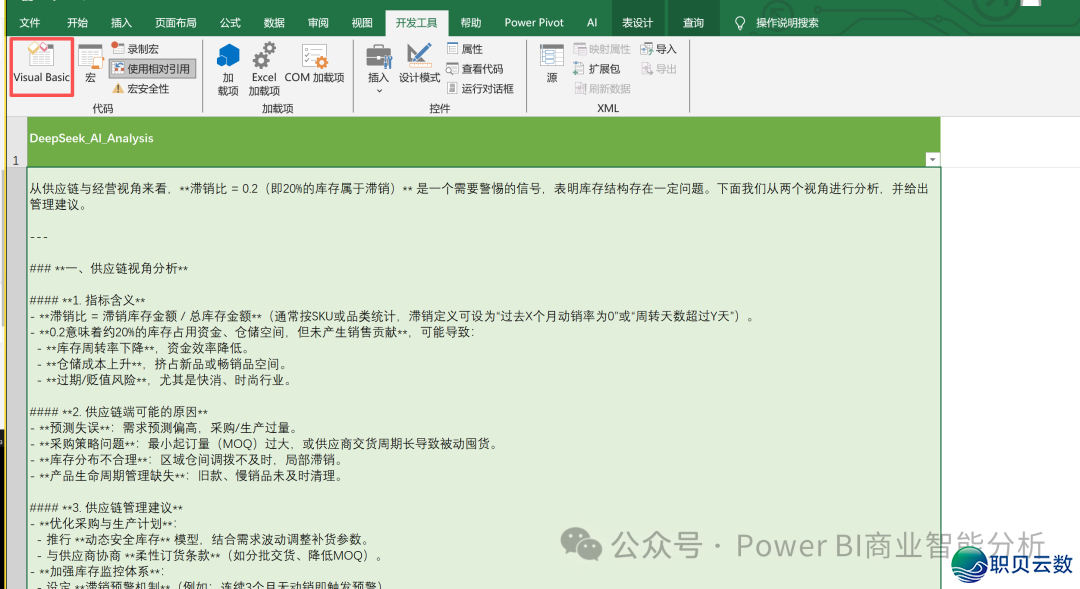
Task: Open the DeepSeek_AI_Analysis cell dropdown arrow
Action: coord(932,159)
